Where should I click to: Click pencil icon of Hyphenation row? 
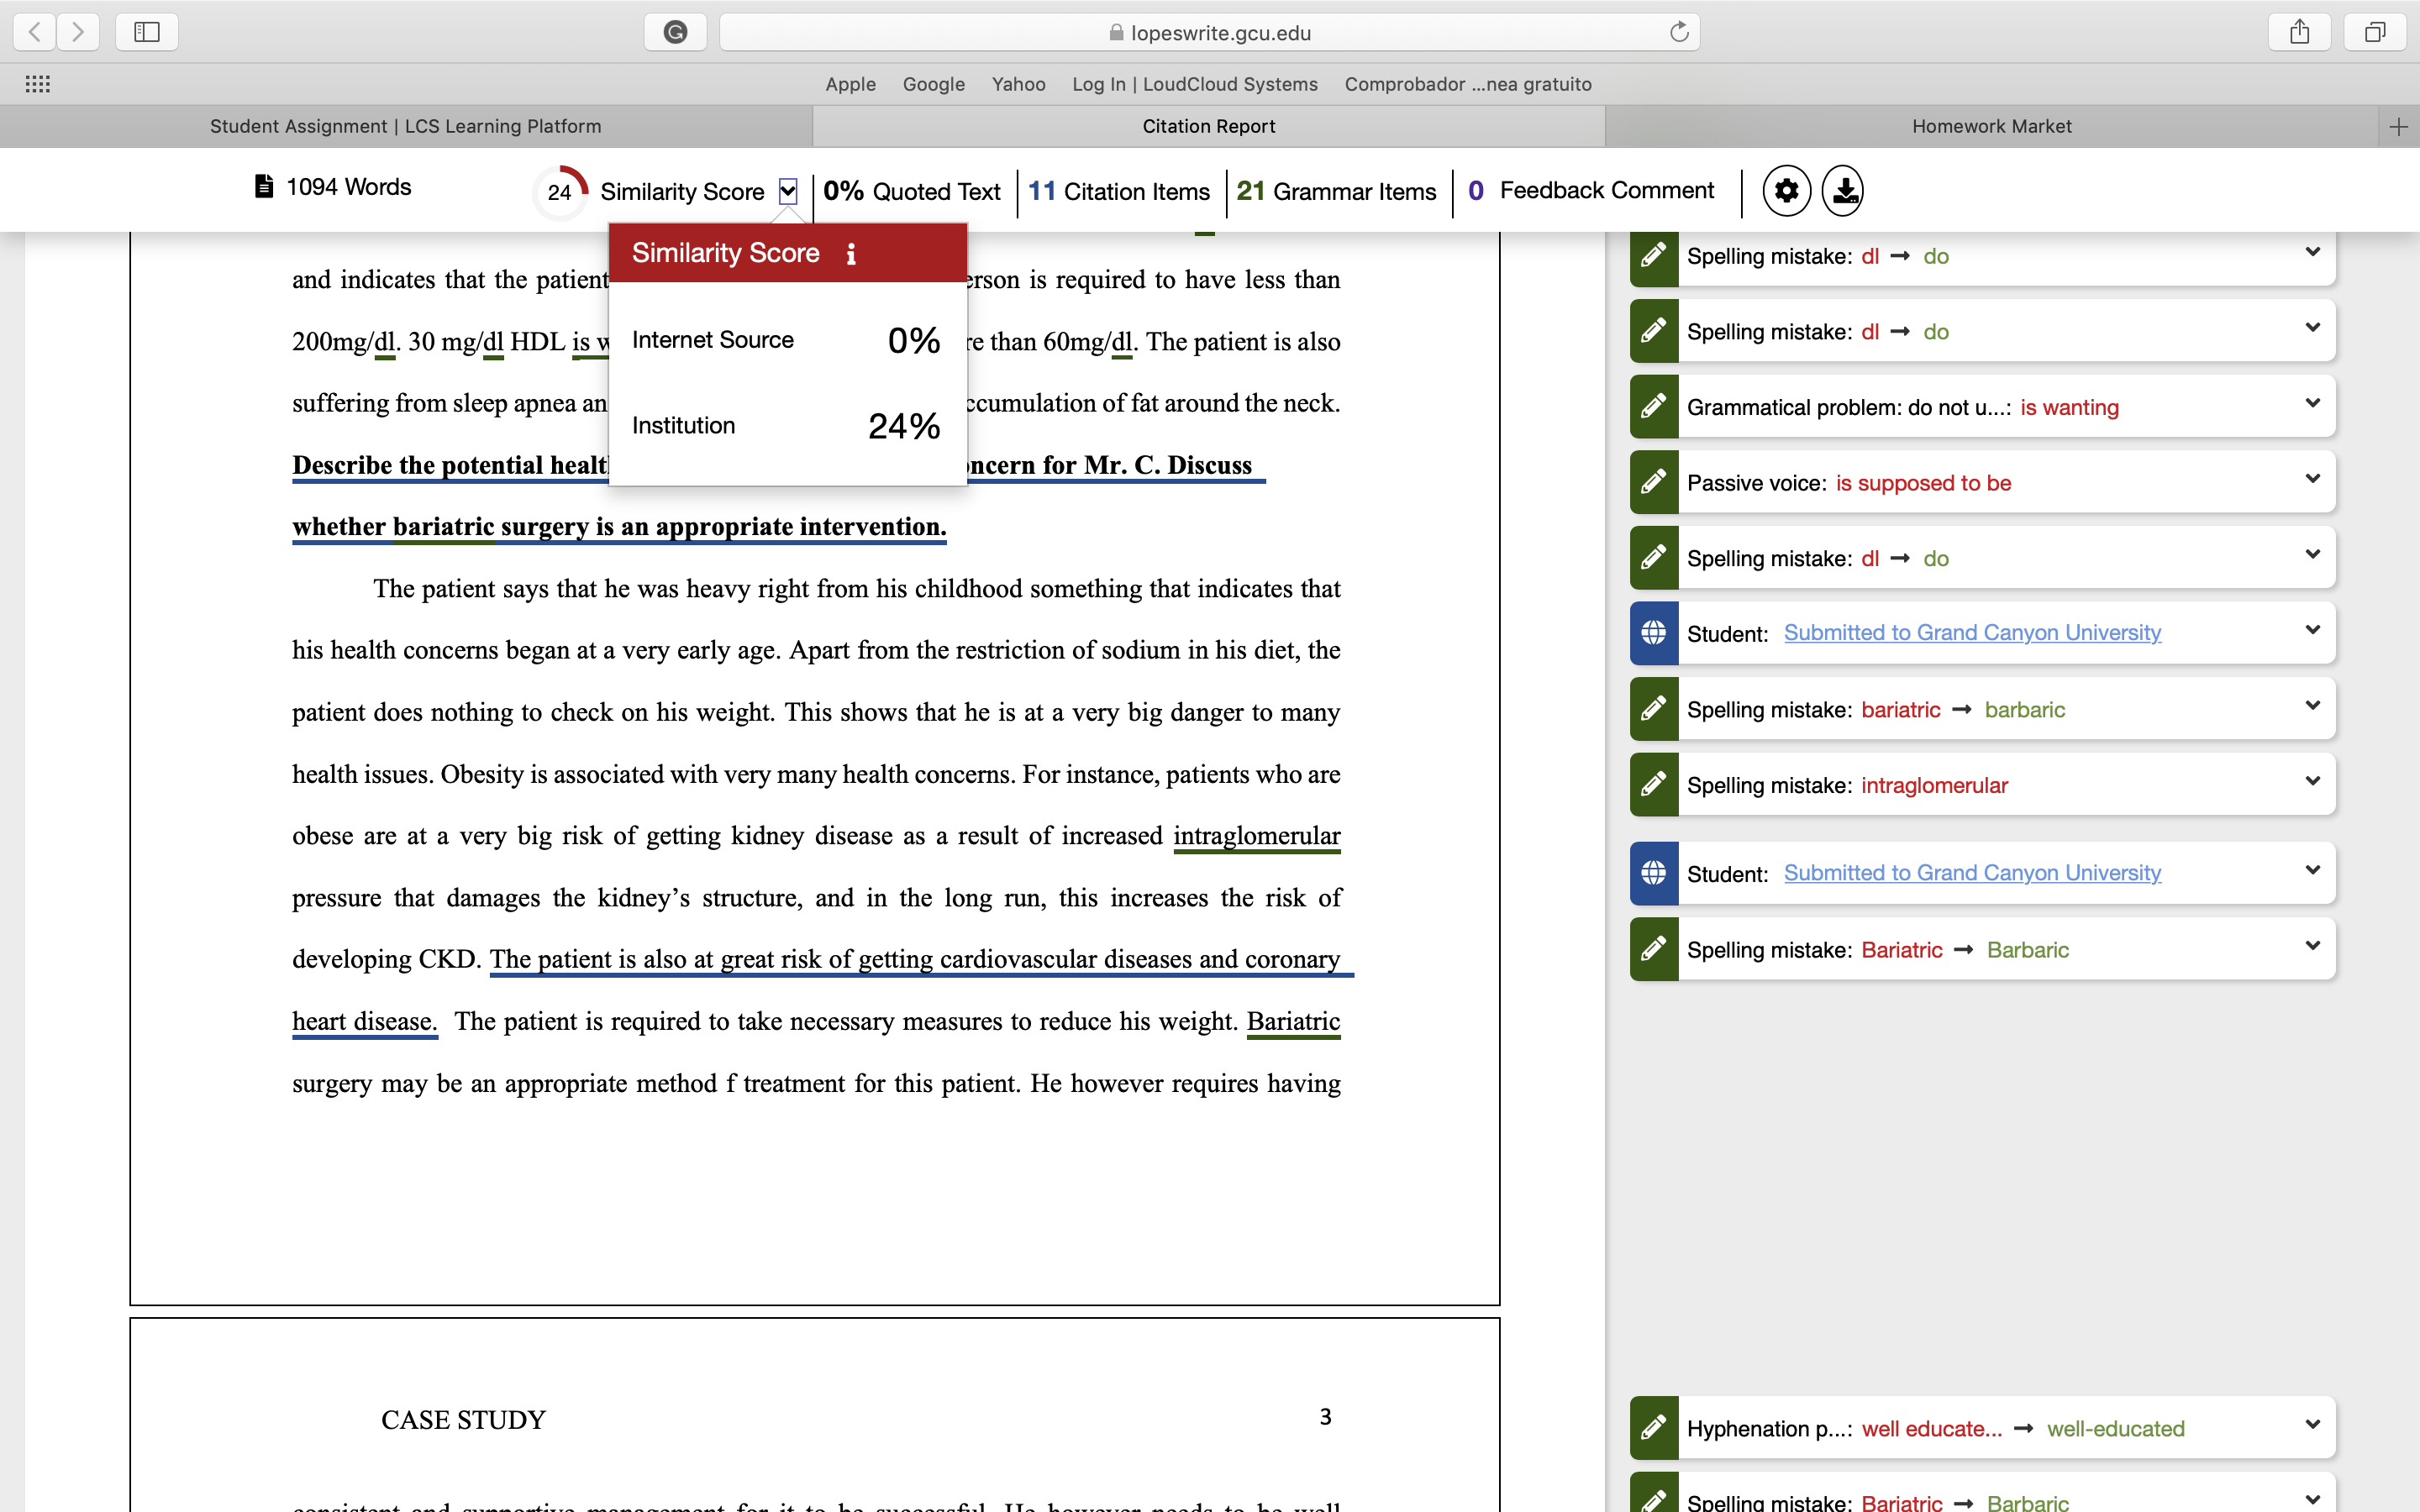coord(1654,1427)
